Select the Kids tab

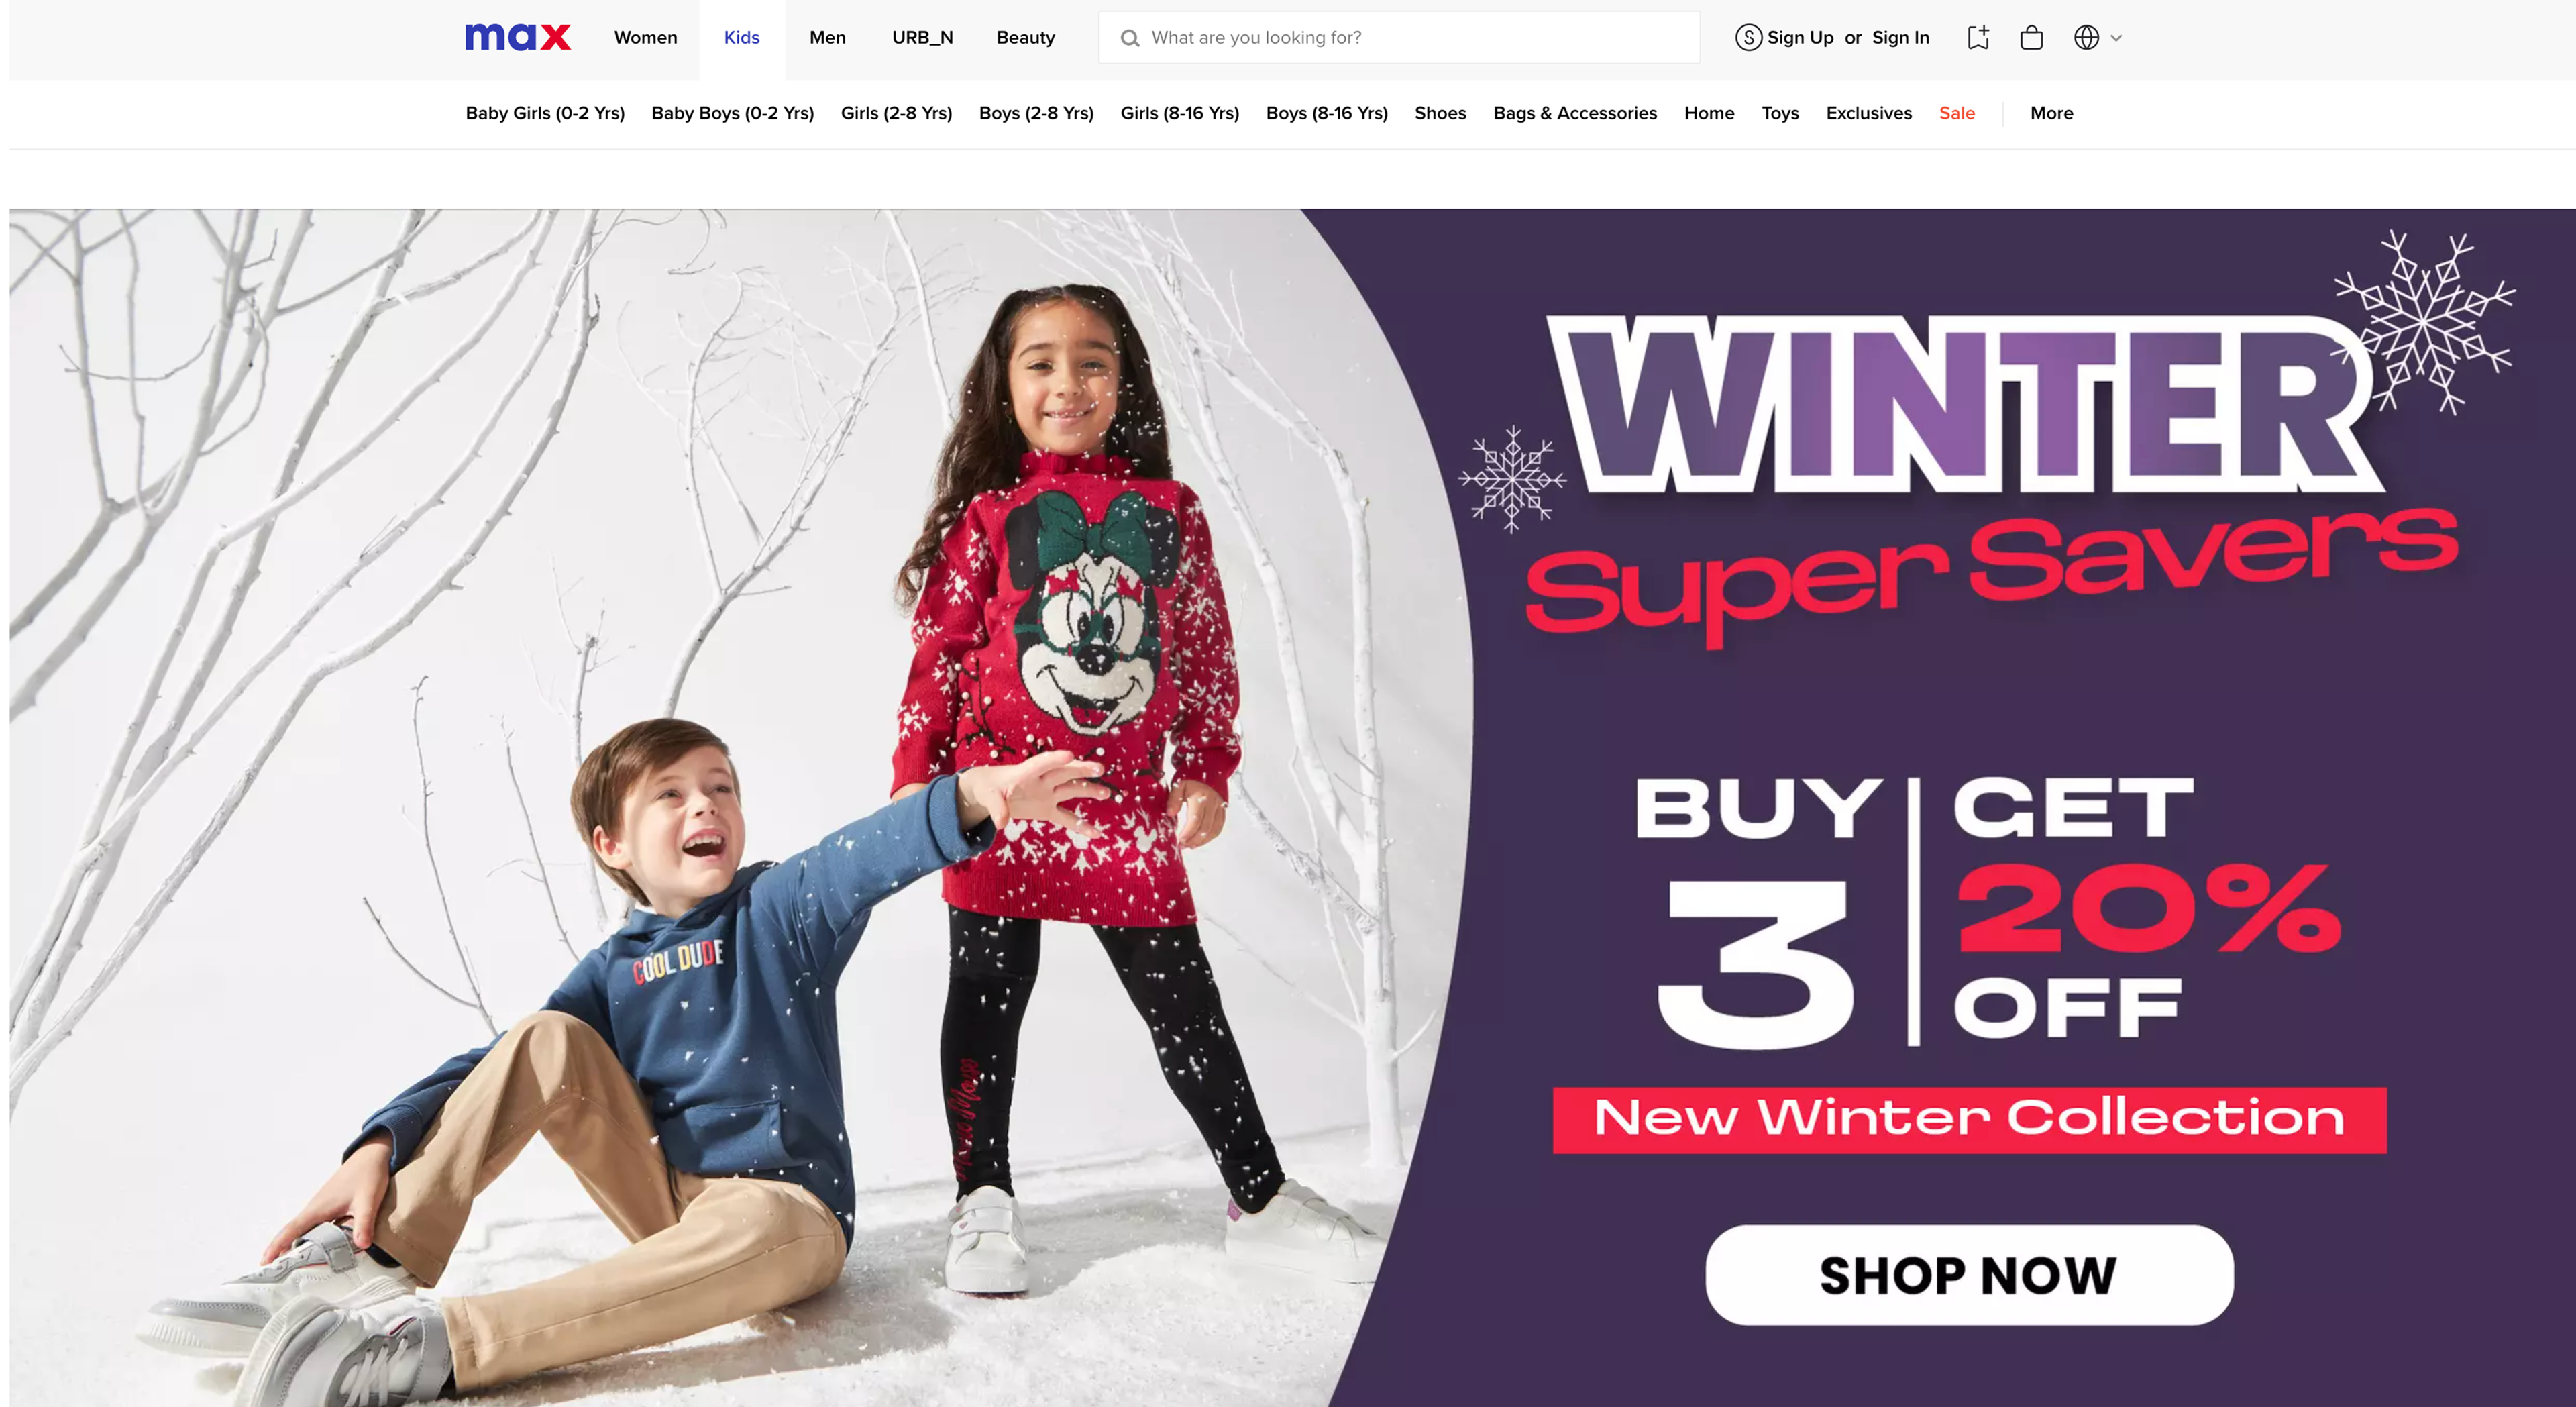(x=741, y=38)
